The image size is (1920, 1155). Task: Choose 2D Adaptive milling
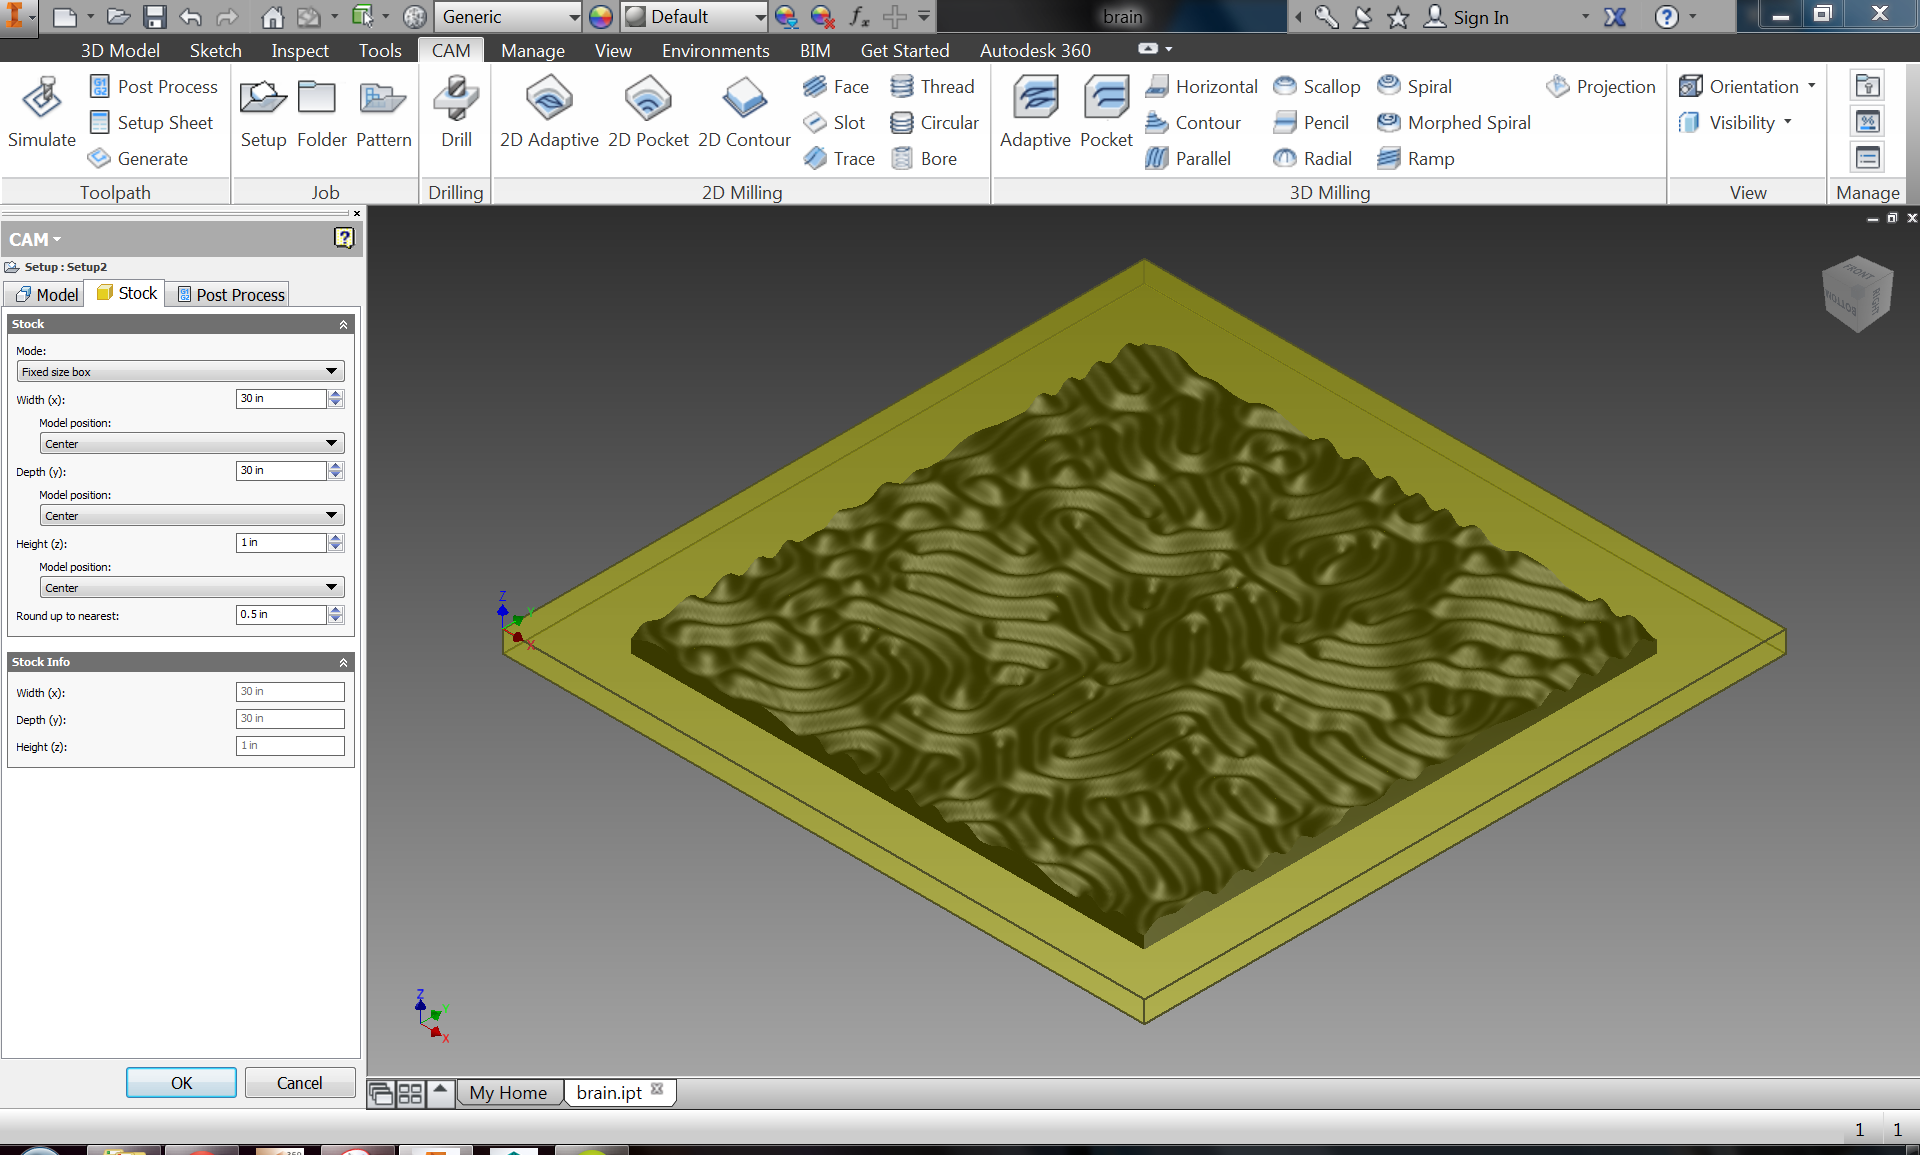click(x=549, y=113)
